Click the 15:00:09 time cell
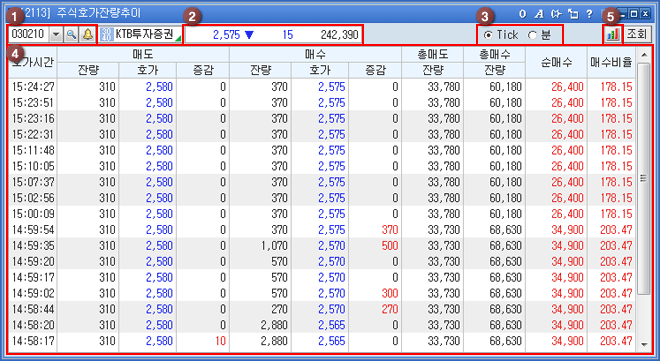The width and height of the screenshot is (660, 361). 33,214
